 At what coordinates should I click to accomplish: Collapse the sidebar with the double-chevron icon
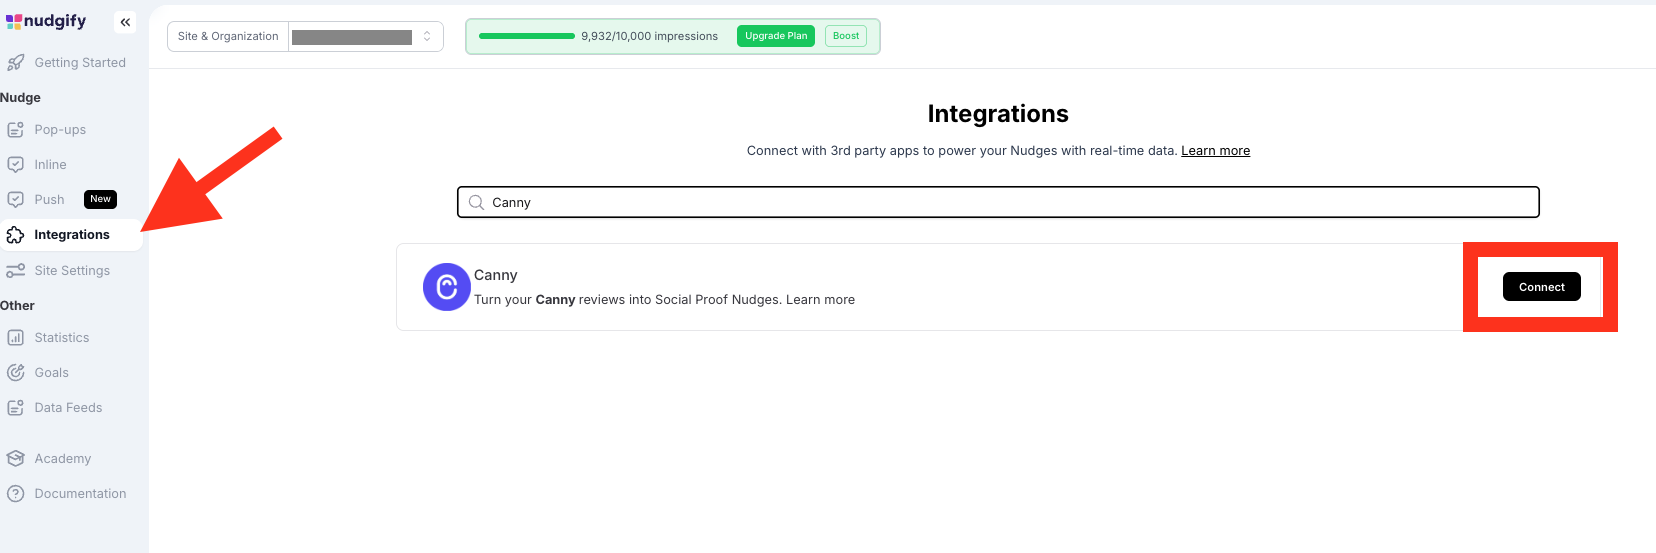click(125, 22)
